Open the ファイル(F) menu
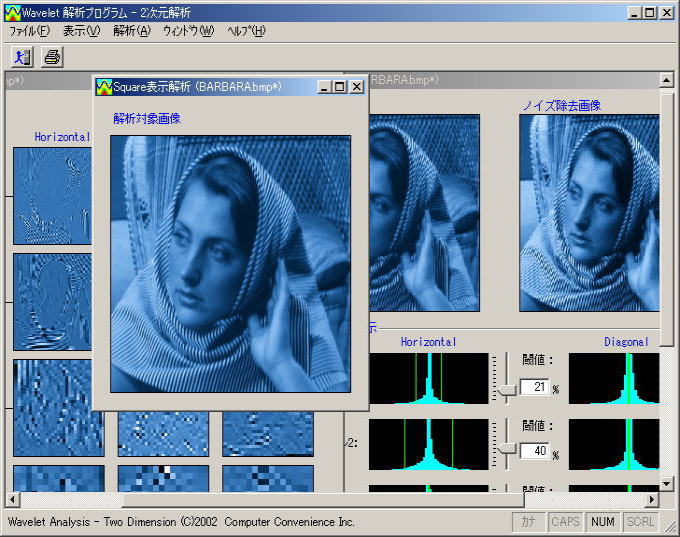The height and width of the screenshot is (537, 680). click(x=29, y=31)
